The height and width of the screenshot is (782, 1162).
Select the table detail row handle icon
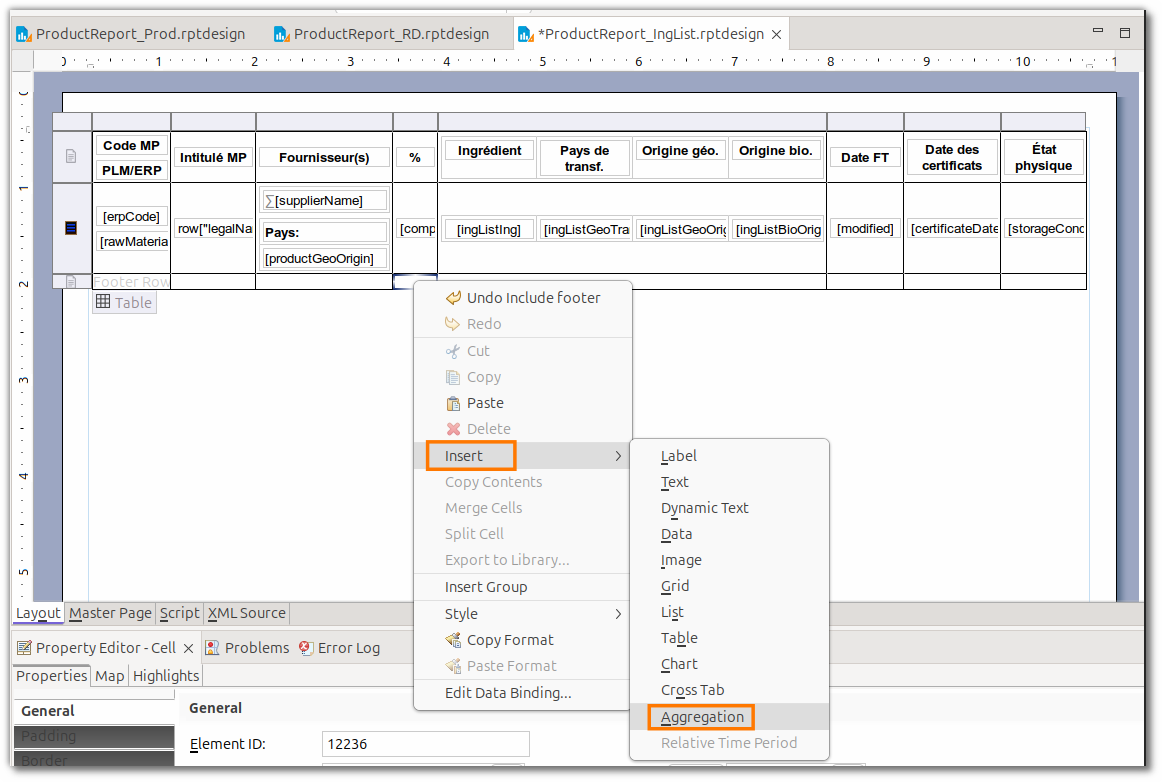[71, 228]
